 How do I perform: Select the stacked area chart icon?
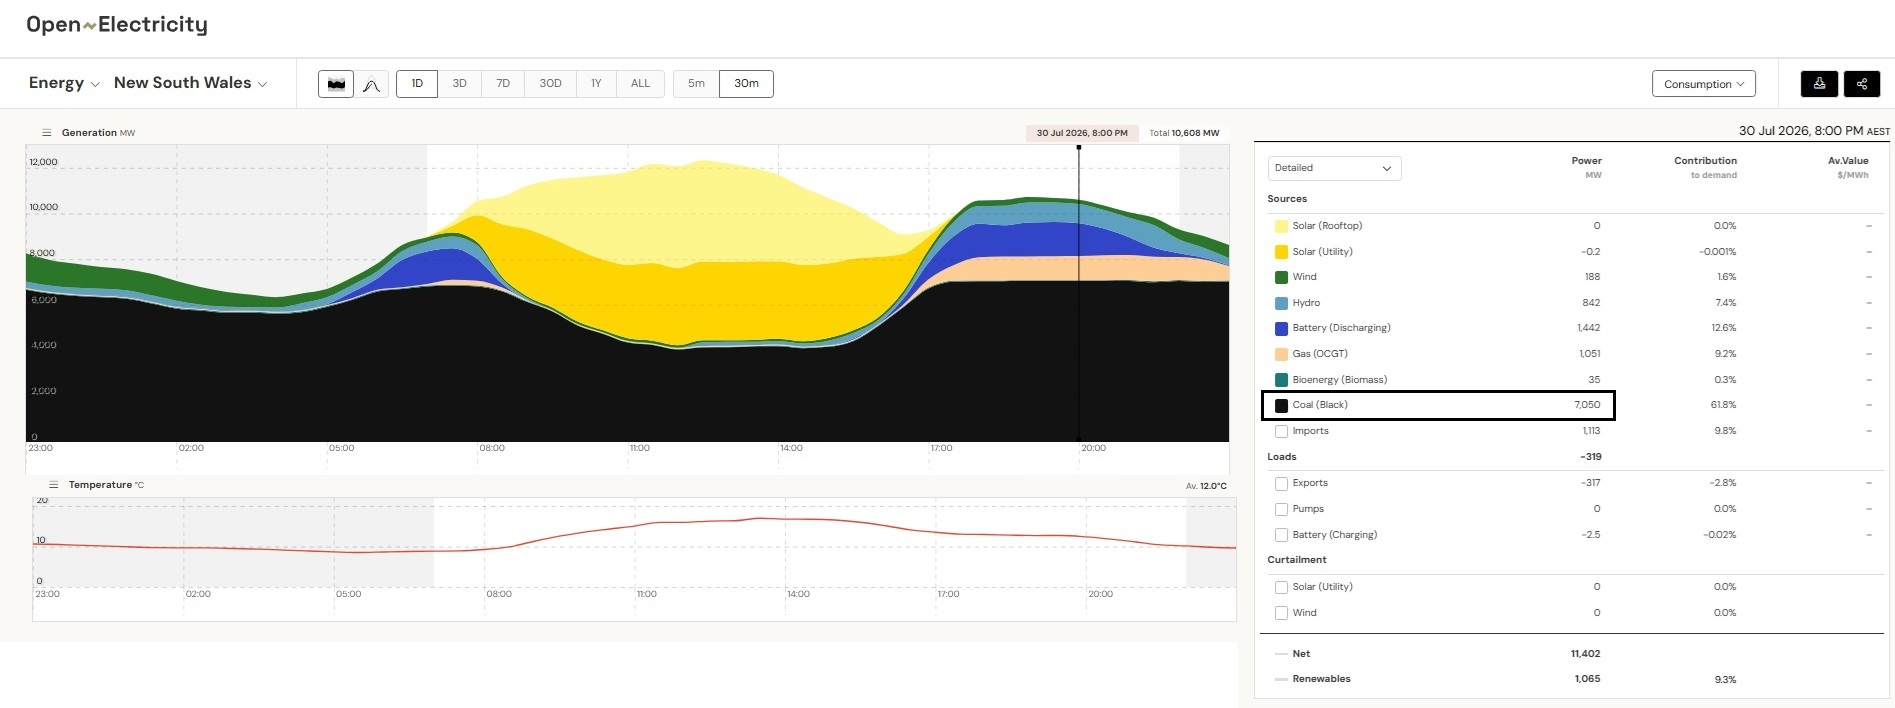coord(336,84)
